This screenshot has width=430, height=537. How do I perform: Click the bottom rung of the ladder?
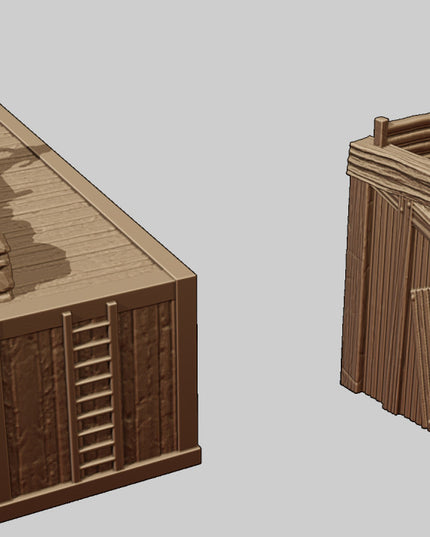[x=98, y=463]
